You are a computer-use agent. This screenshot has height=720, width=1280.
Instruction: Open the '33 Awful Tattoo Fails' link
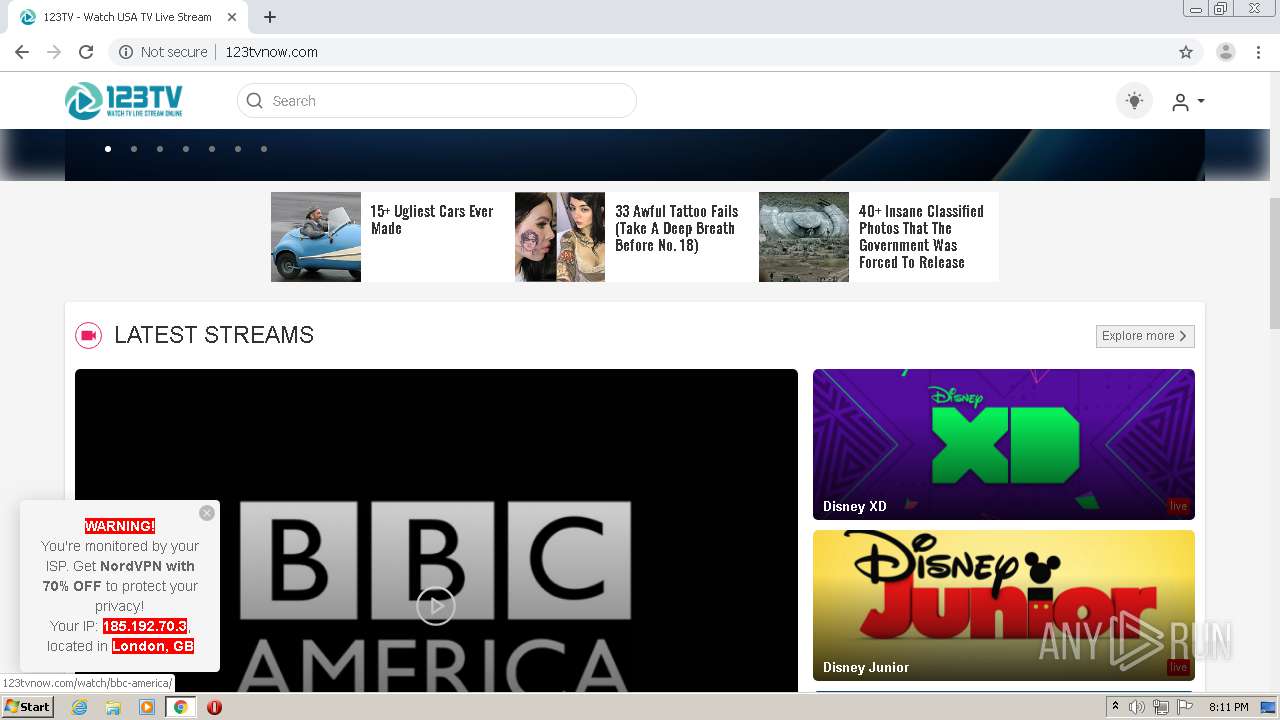point(677,228)
